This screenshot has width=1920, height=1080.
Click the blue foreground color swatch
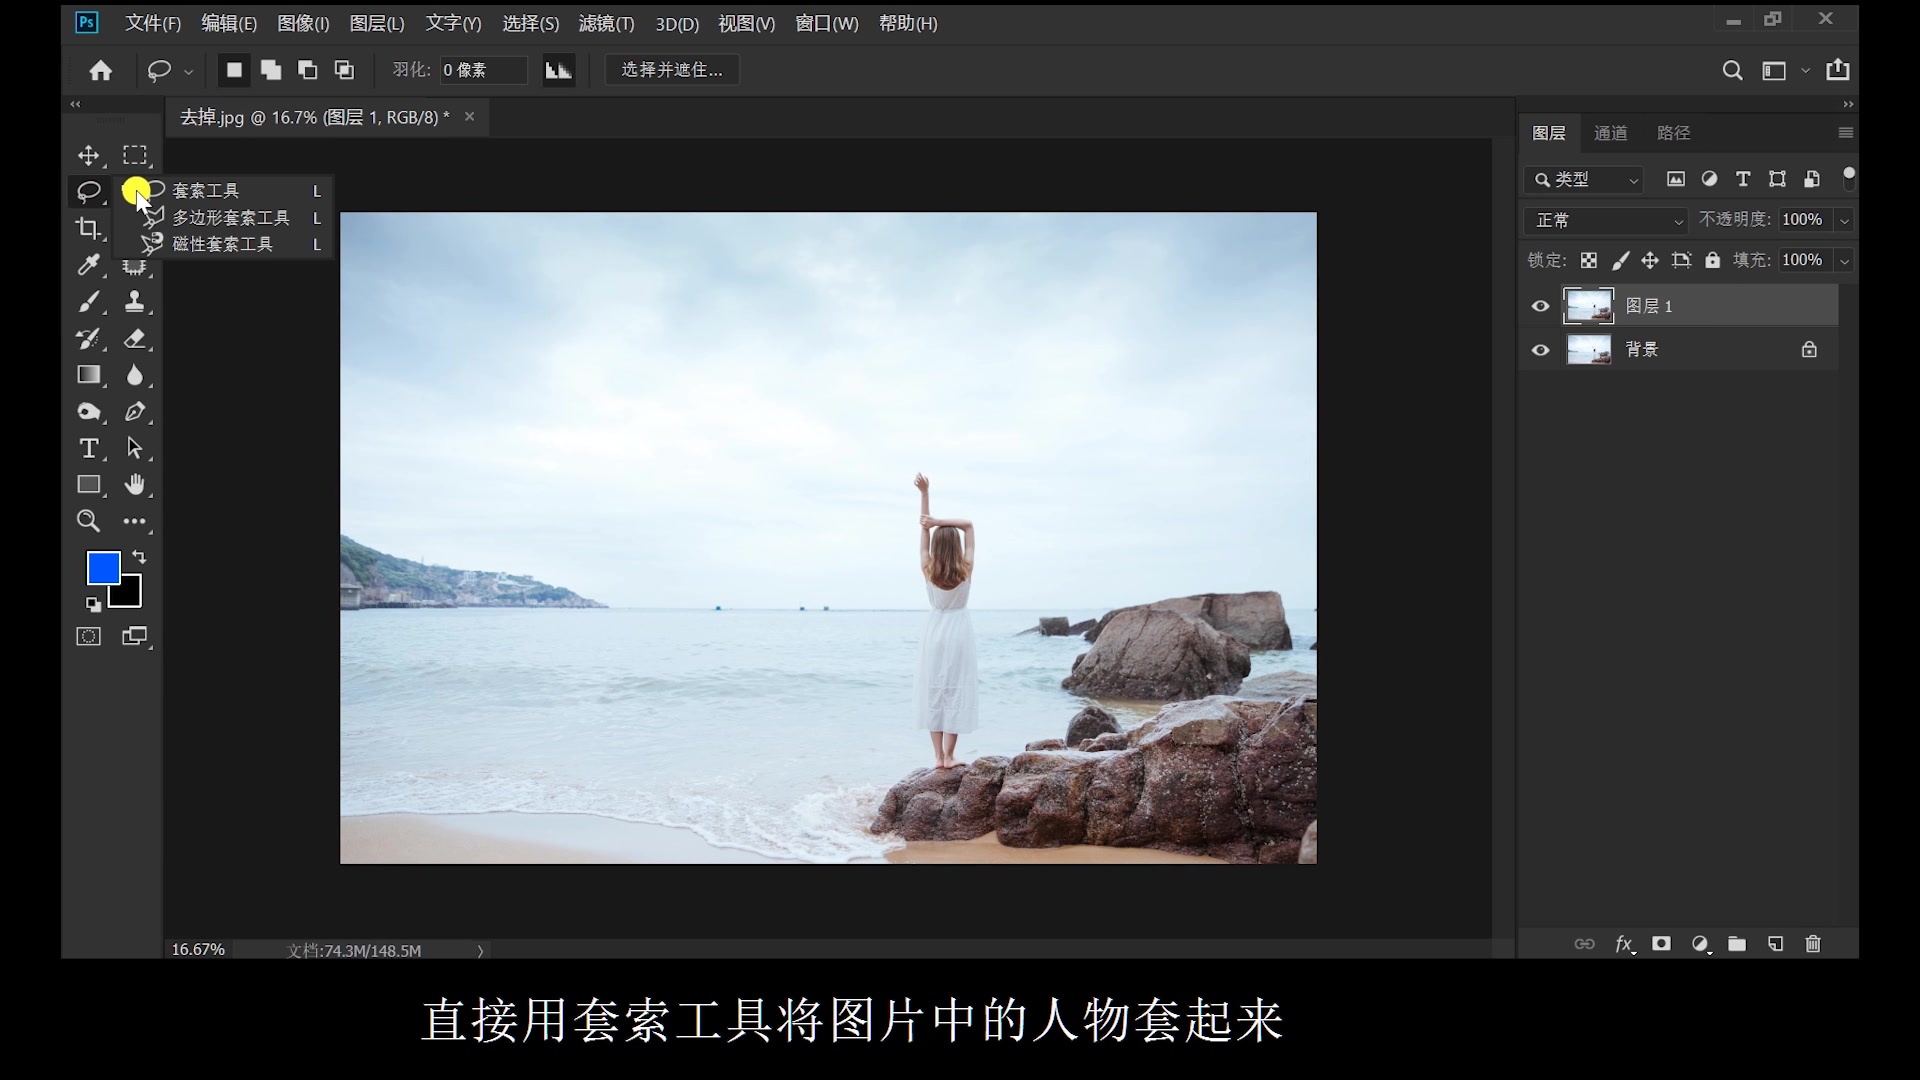coord(103,567)
